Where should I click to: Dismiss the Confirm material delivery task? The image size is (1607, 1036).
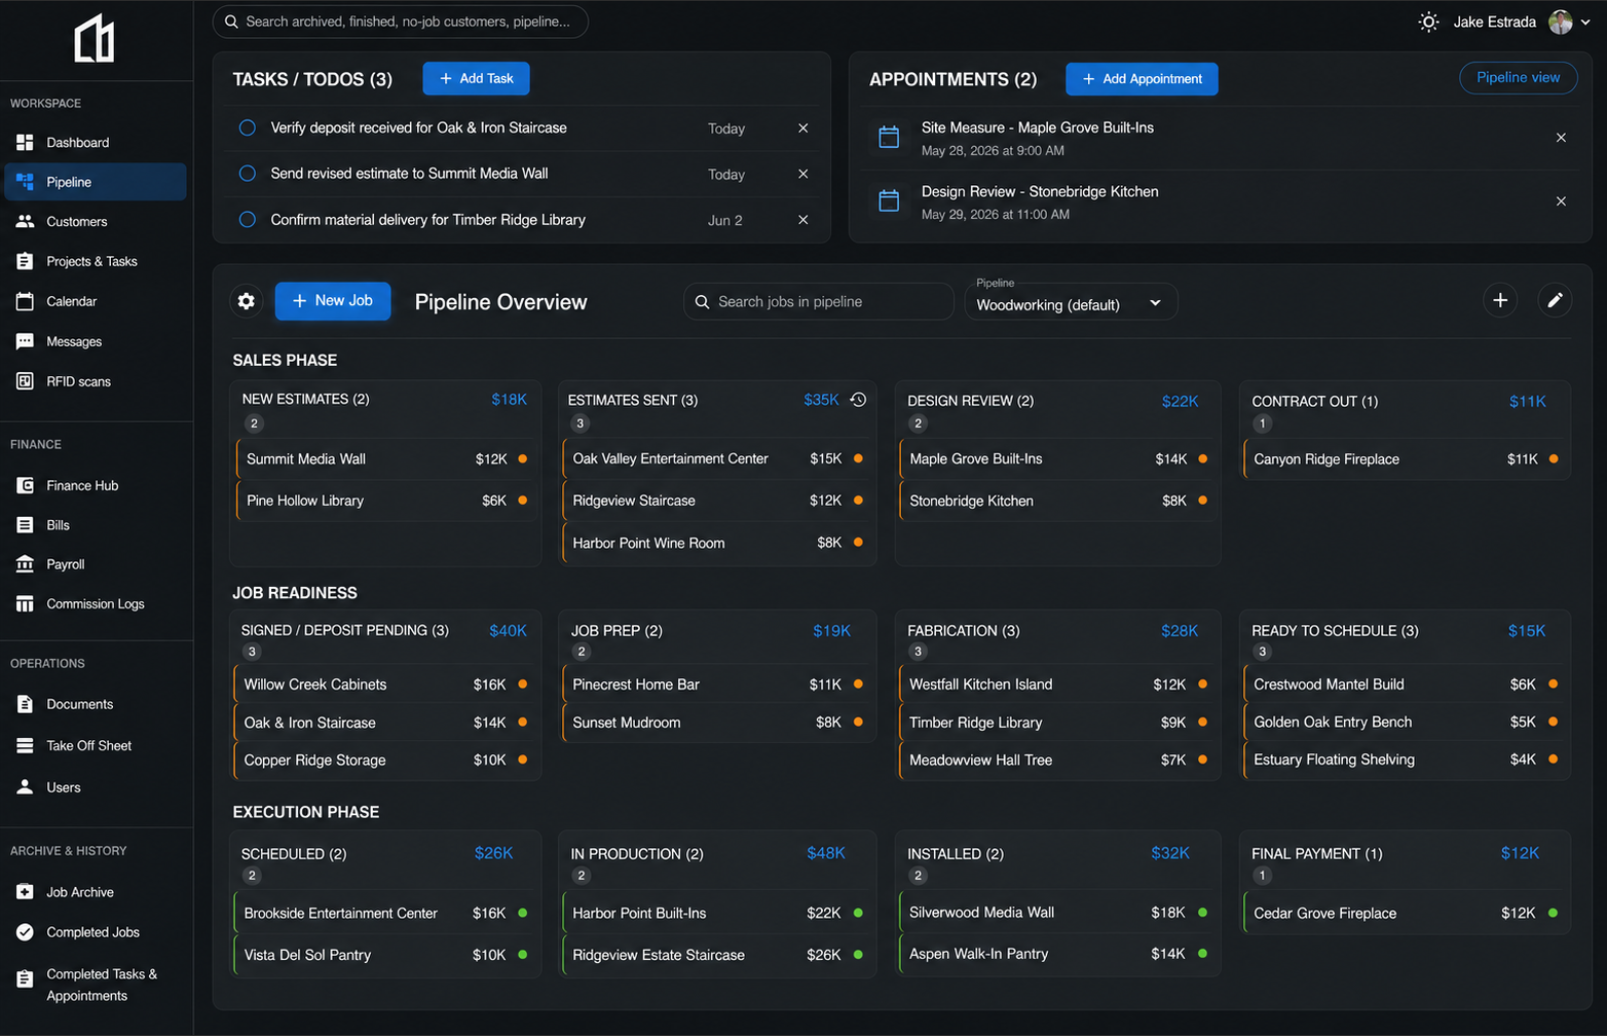803,220
